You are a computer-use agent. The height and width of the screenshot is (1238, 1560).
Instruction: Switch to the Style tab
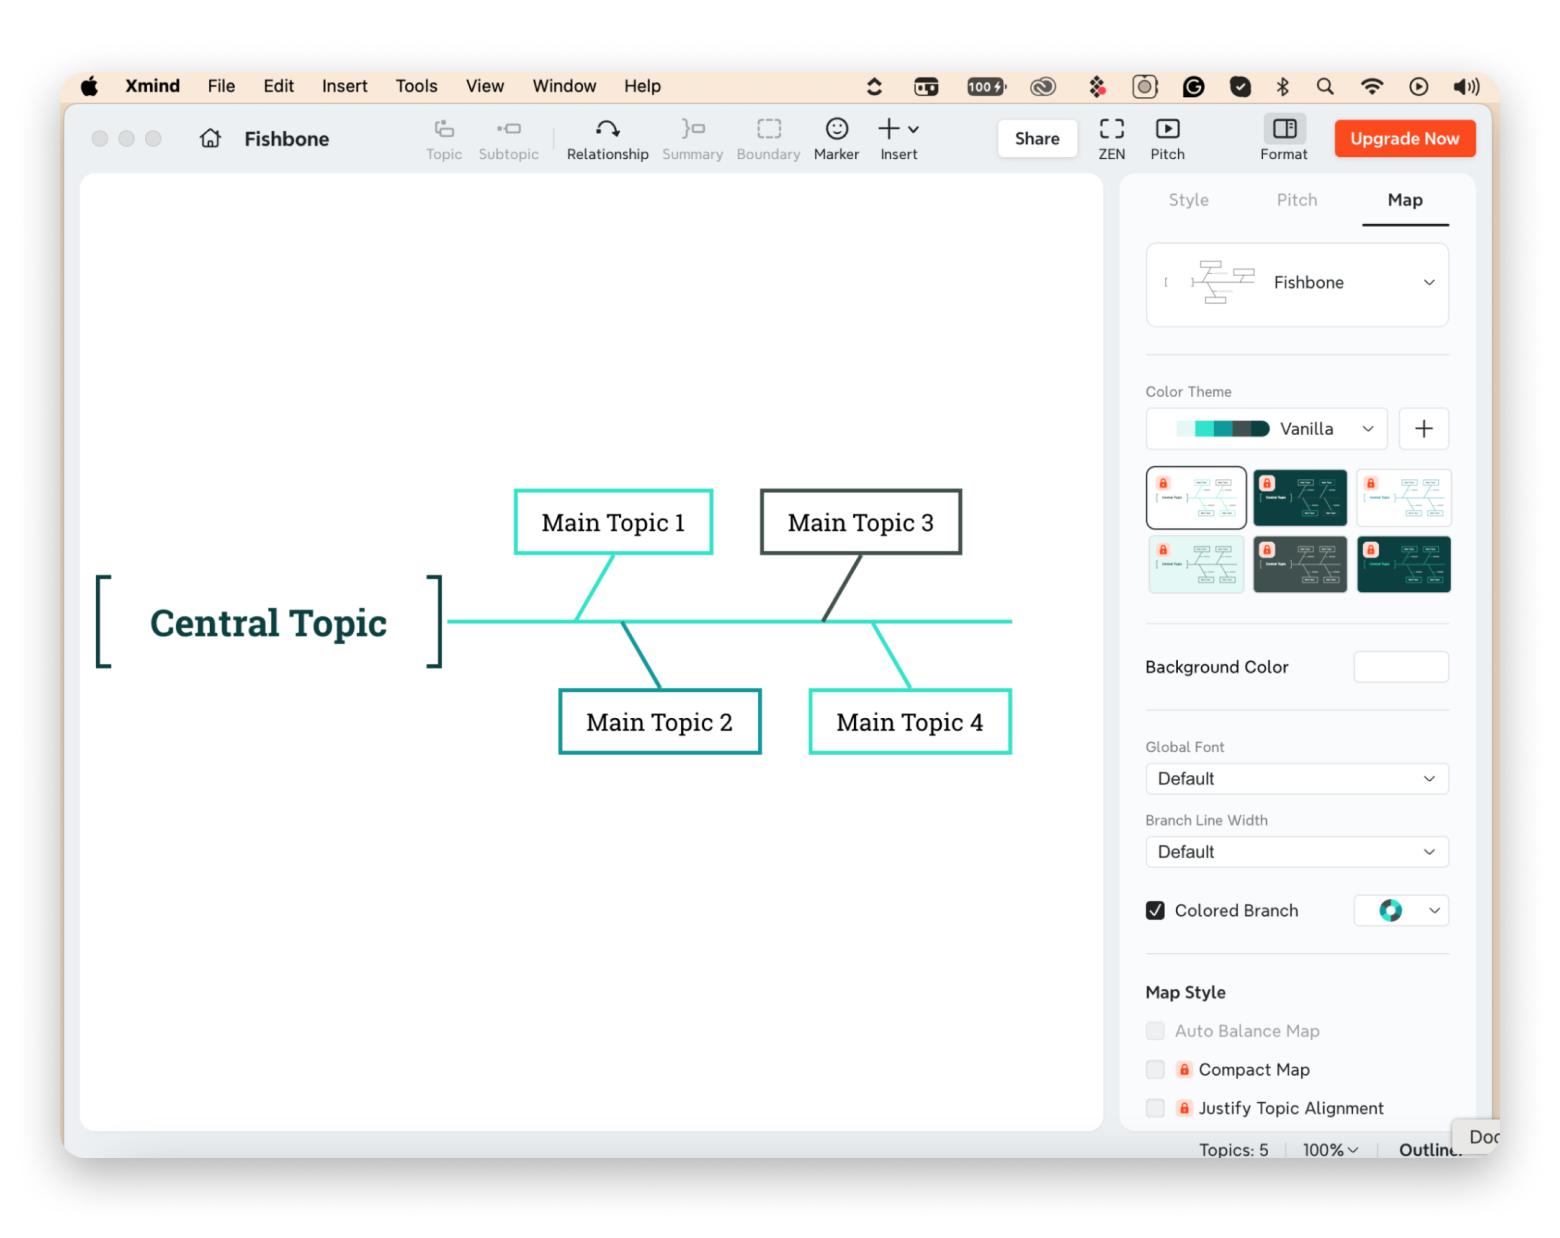[1188, 200]
